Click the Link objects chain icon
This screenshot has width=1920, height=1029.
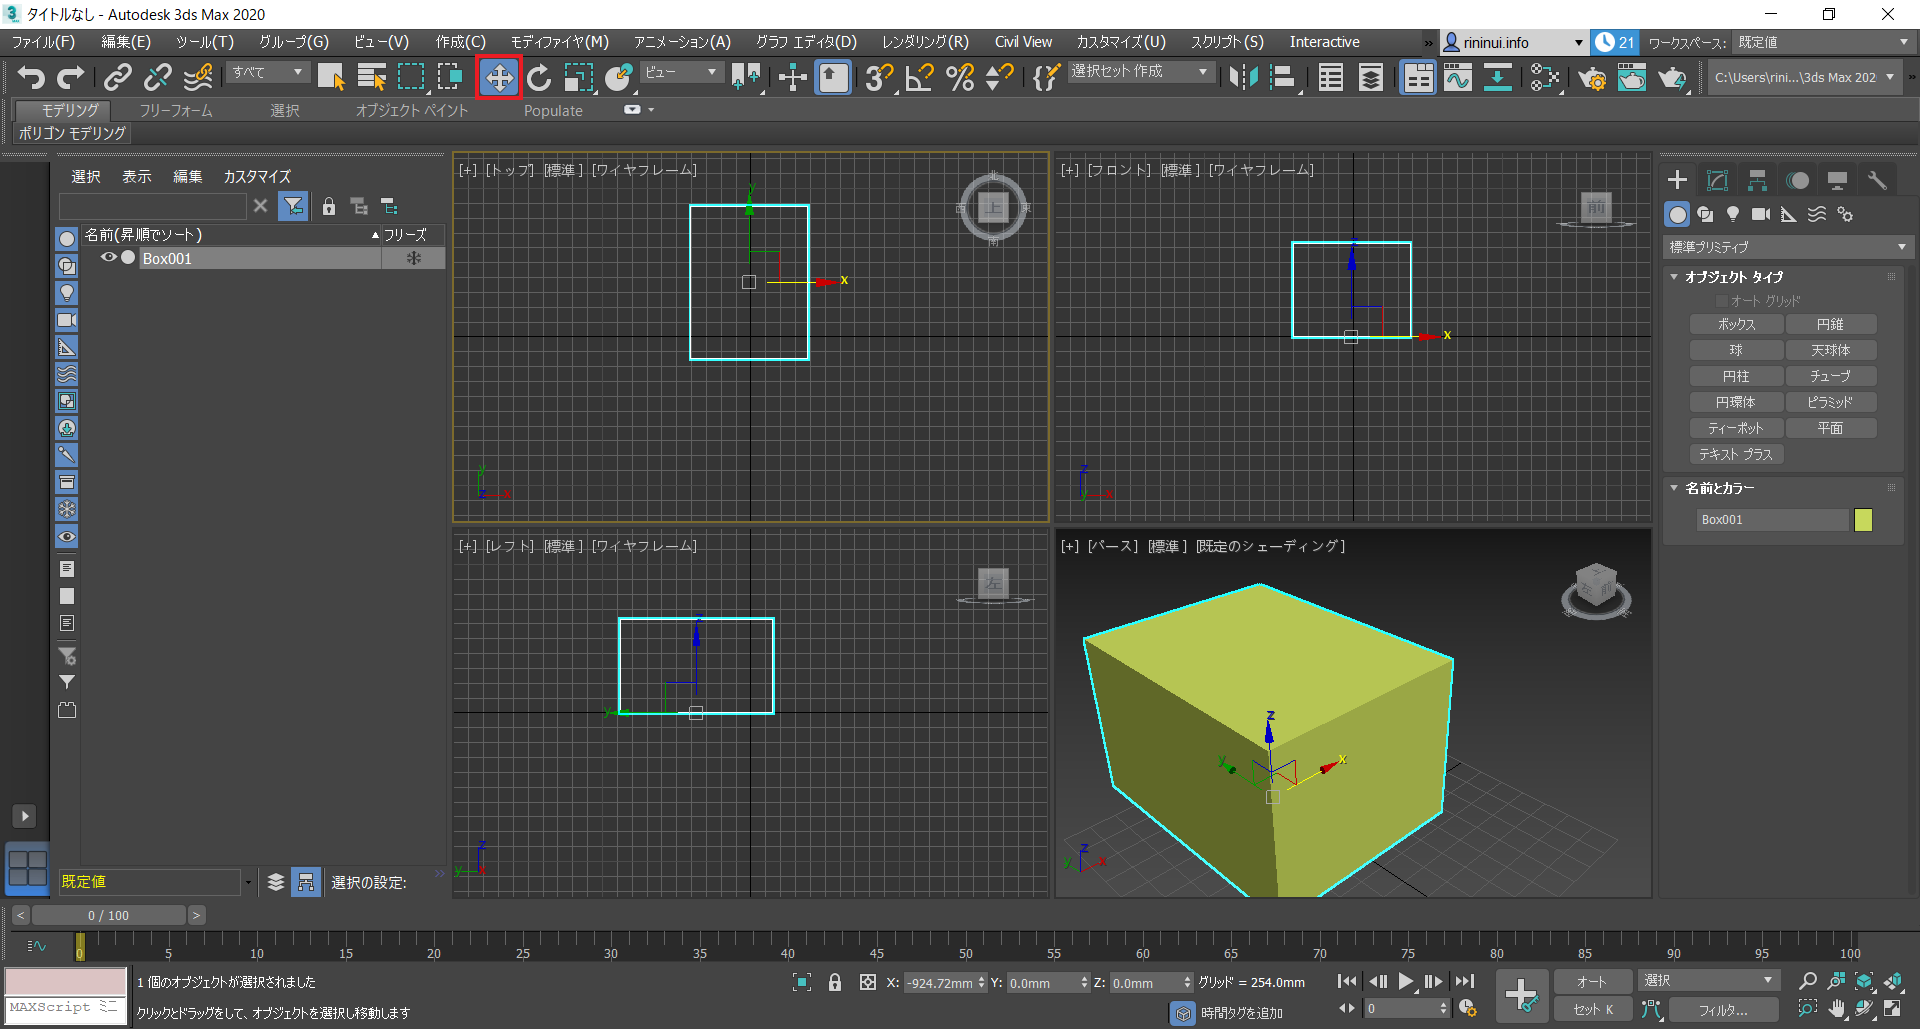click(x=118, y=78)
